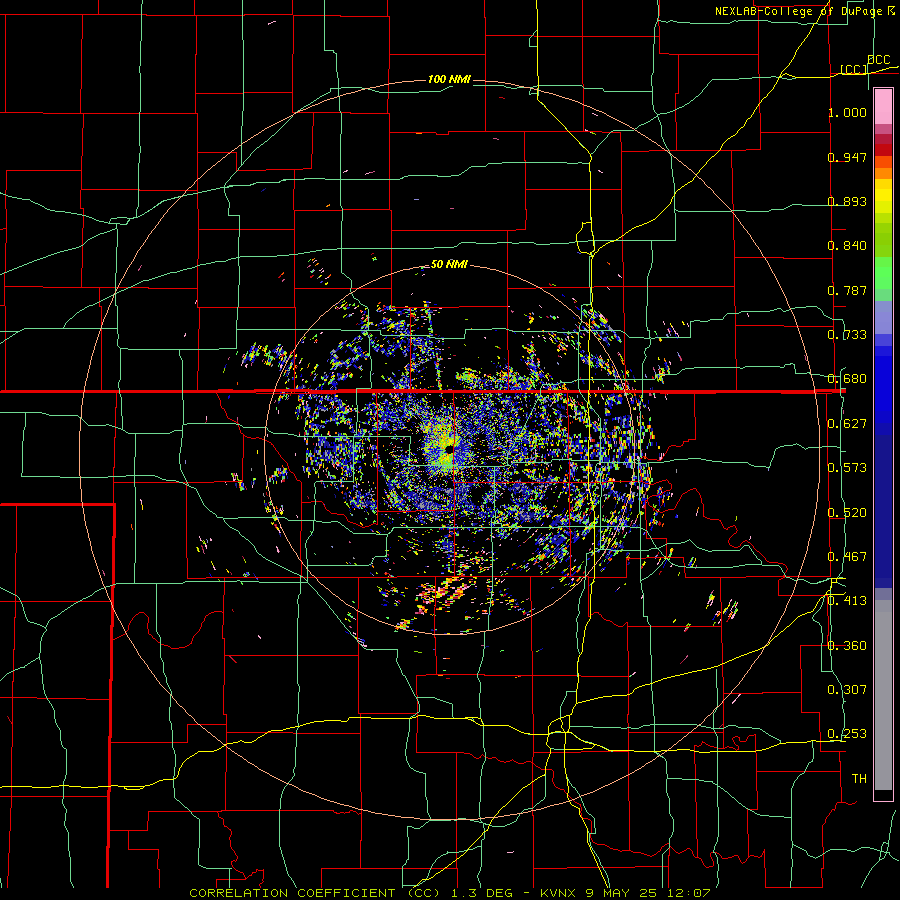The height and width of the screenshot is (900, 900).
Task: Click the [CC] legend unit label
Action: (x=853, y=69)
